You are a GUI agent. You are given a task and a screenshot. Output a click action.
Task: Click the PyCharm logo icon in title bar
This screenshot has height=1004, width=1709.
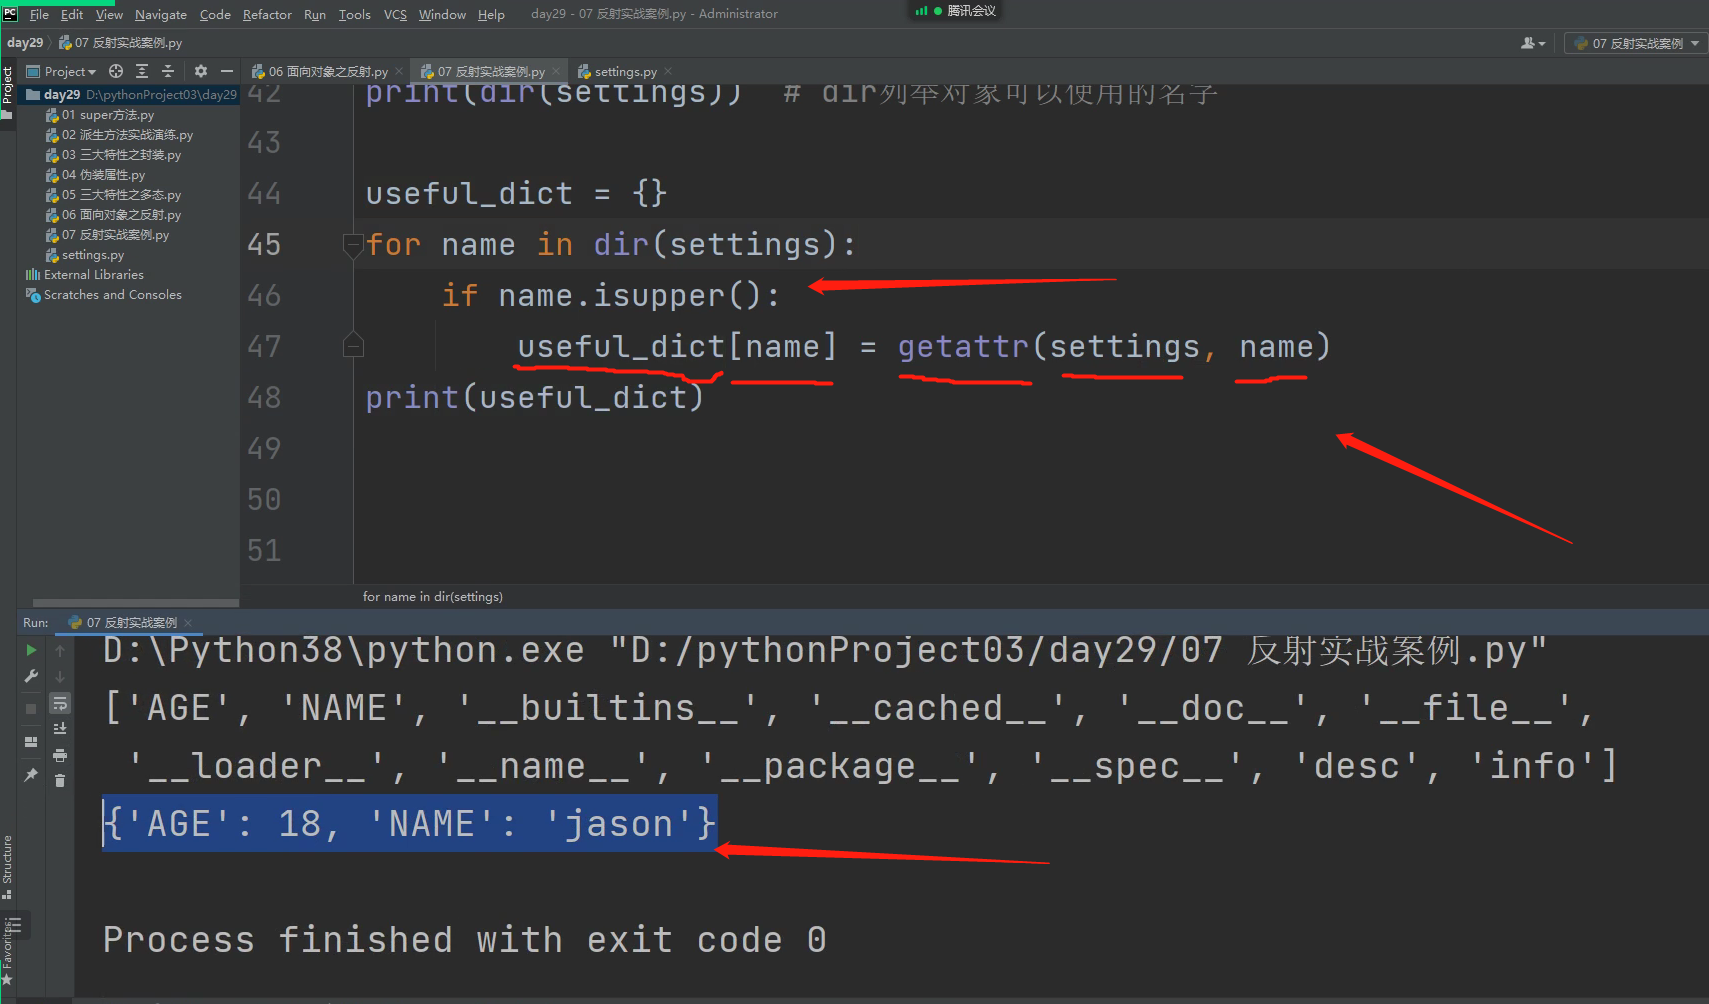click(x=10, y=14)
